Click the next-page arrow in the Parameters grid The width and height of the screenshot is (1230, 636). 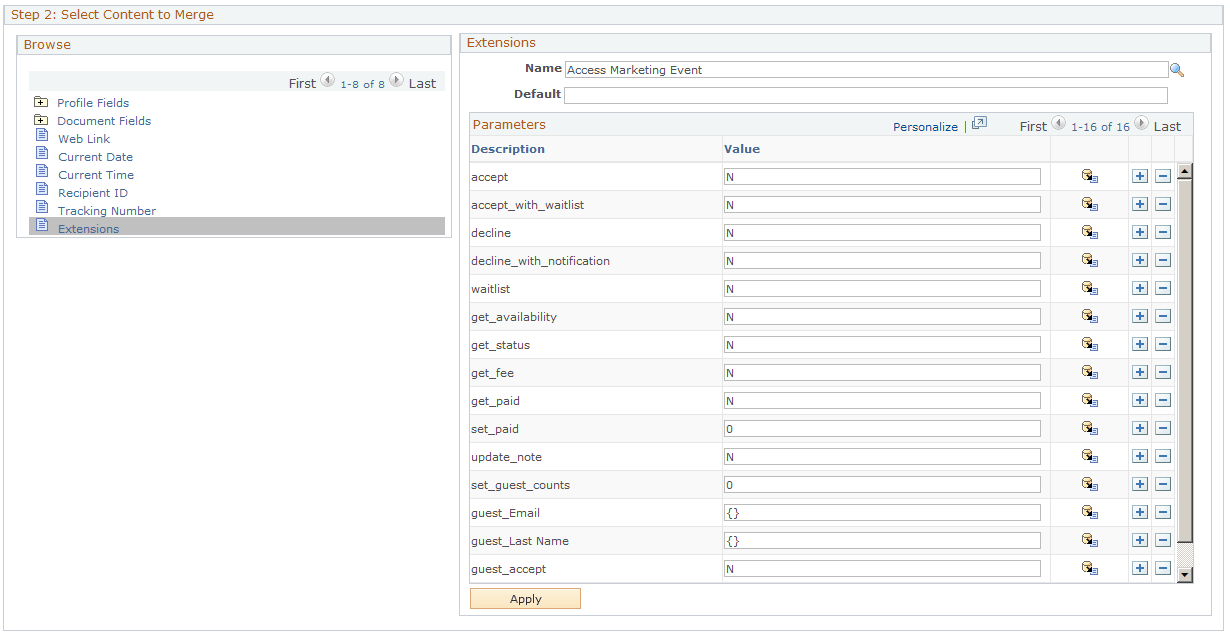click(x=1141, y=124)
